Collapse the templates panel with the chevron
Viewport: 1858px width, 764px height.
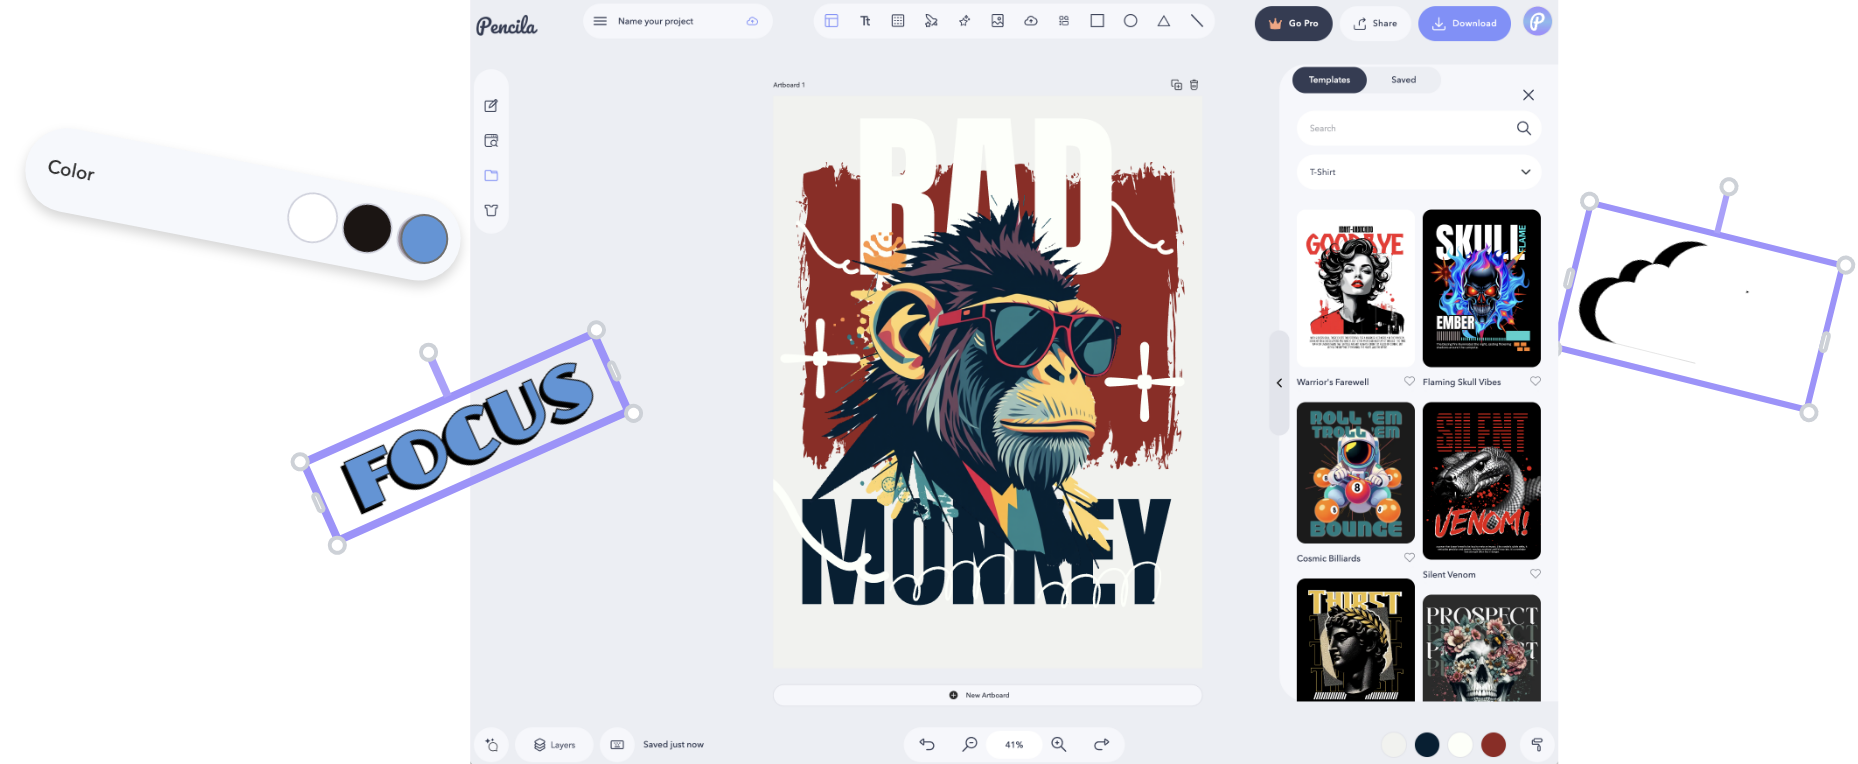(x=1279, y=383)
